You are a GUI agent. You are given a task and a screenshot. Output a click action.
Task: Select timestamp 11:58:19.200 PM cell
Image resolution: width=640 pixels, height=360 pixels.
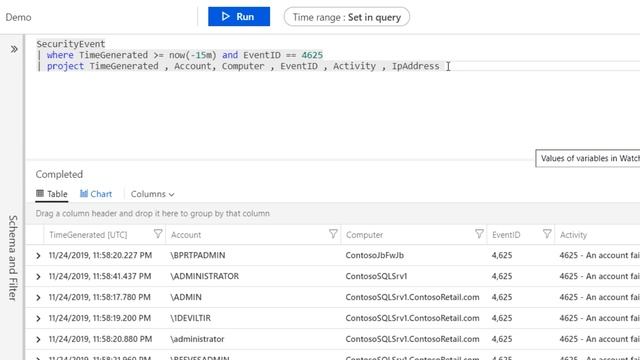tap(100, 318)
